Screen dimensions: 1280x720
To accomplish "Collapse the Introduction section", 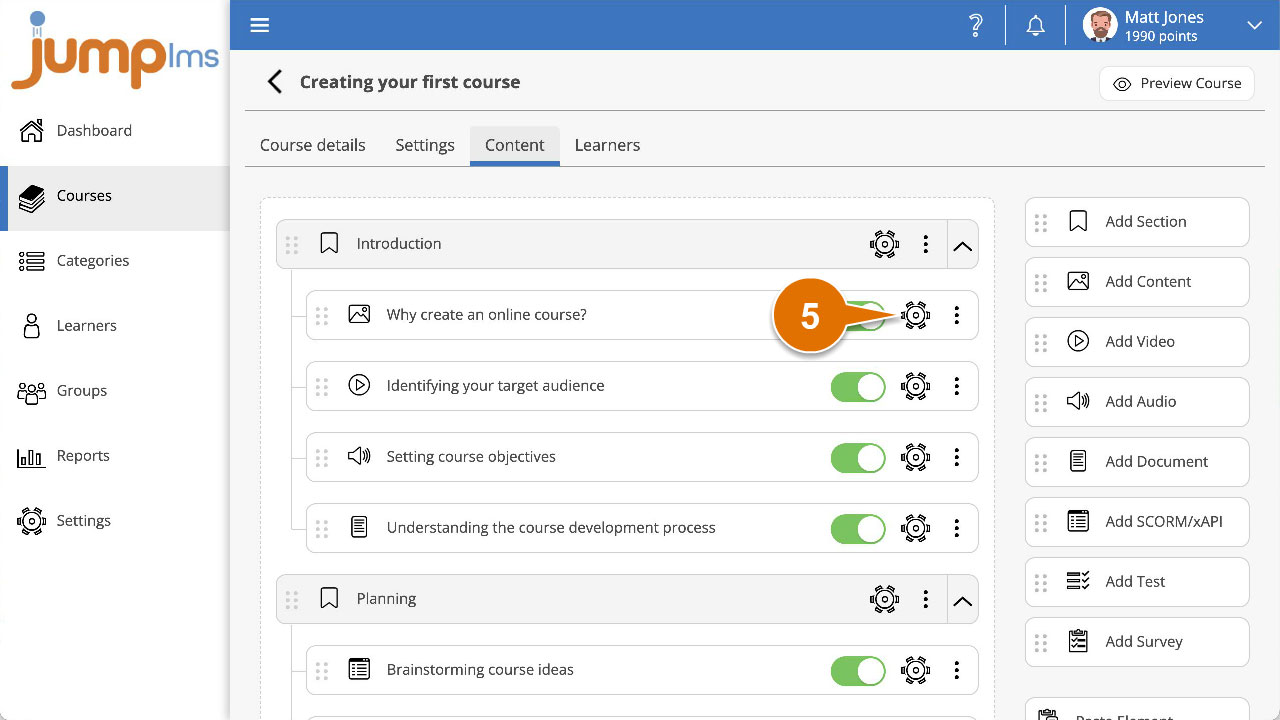I will [x=963, y=244].
